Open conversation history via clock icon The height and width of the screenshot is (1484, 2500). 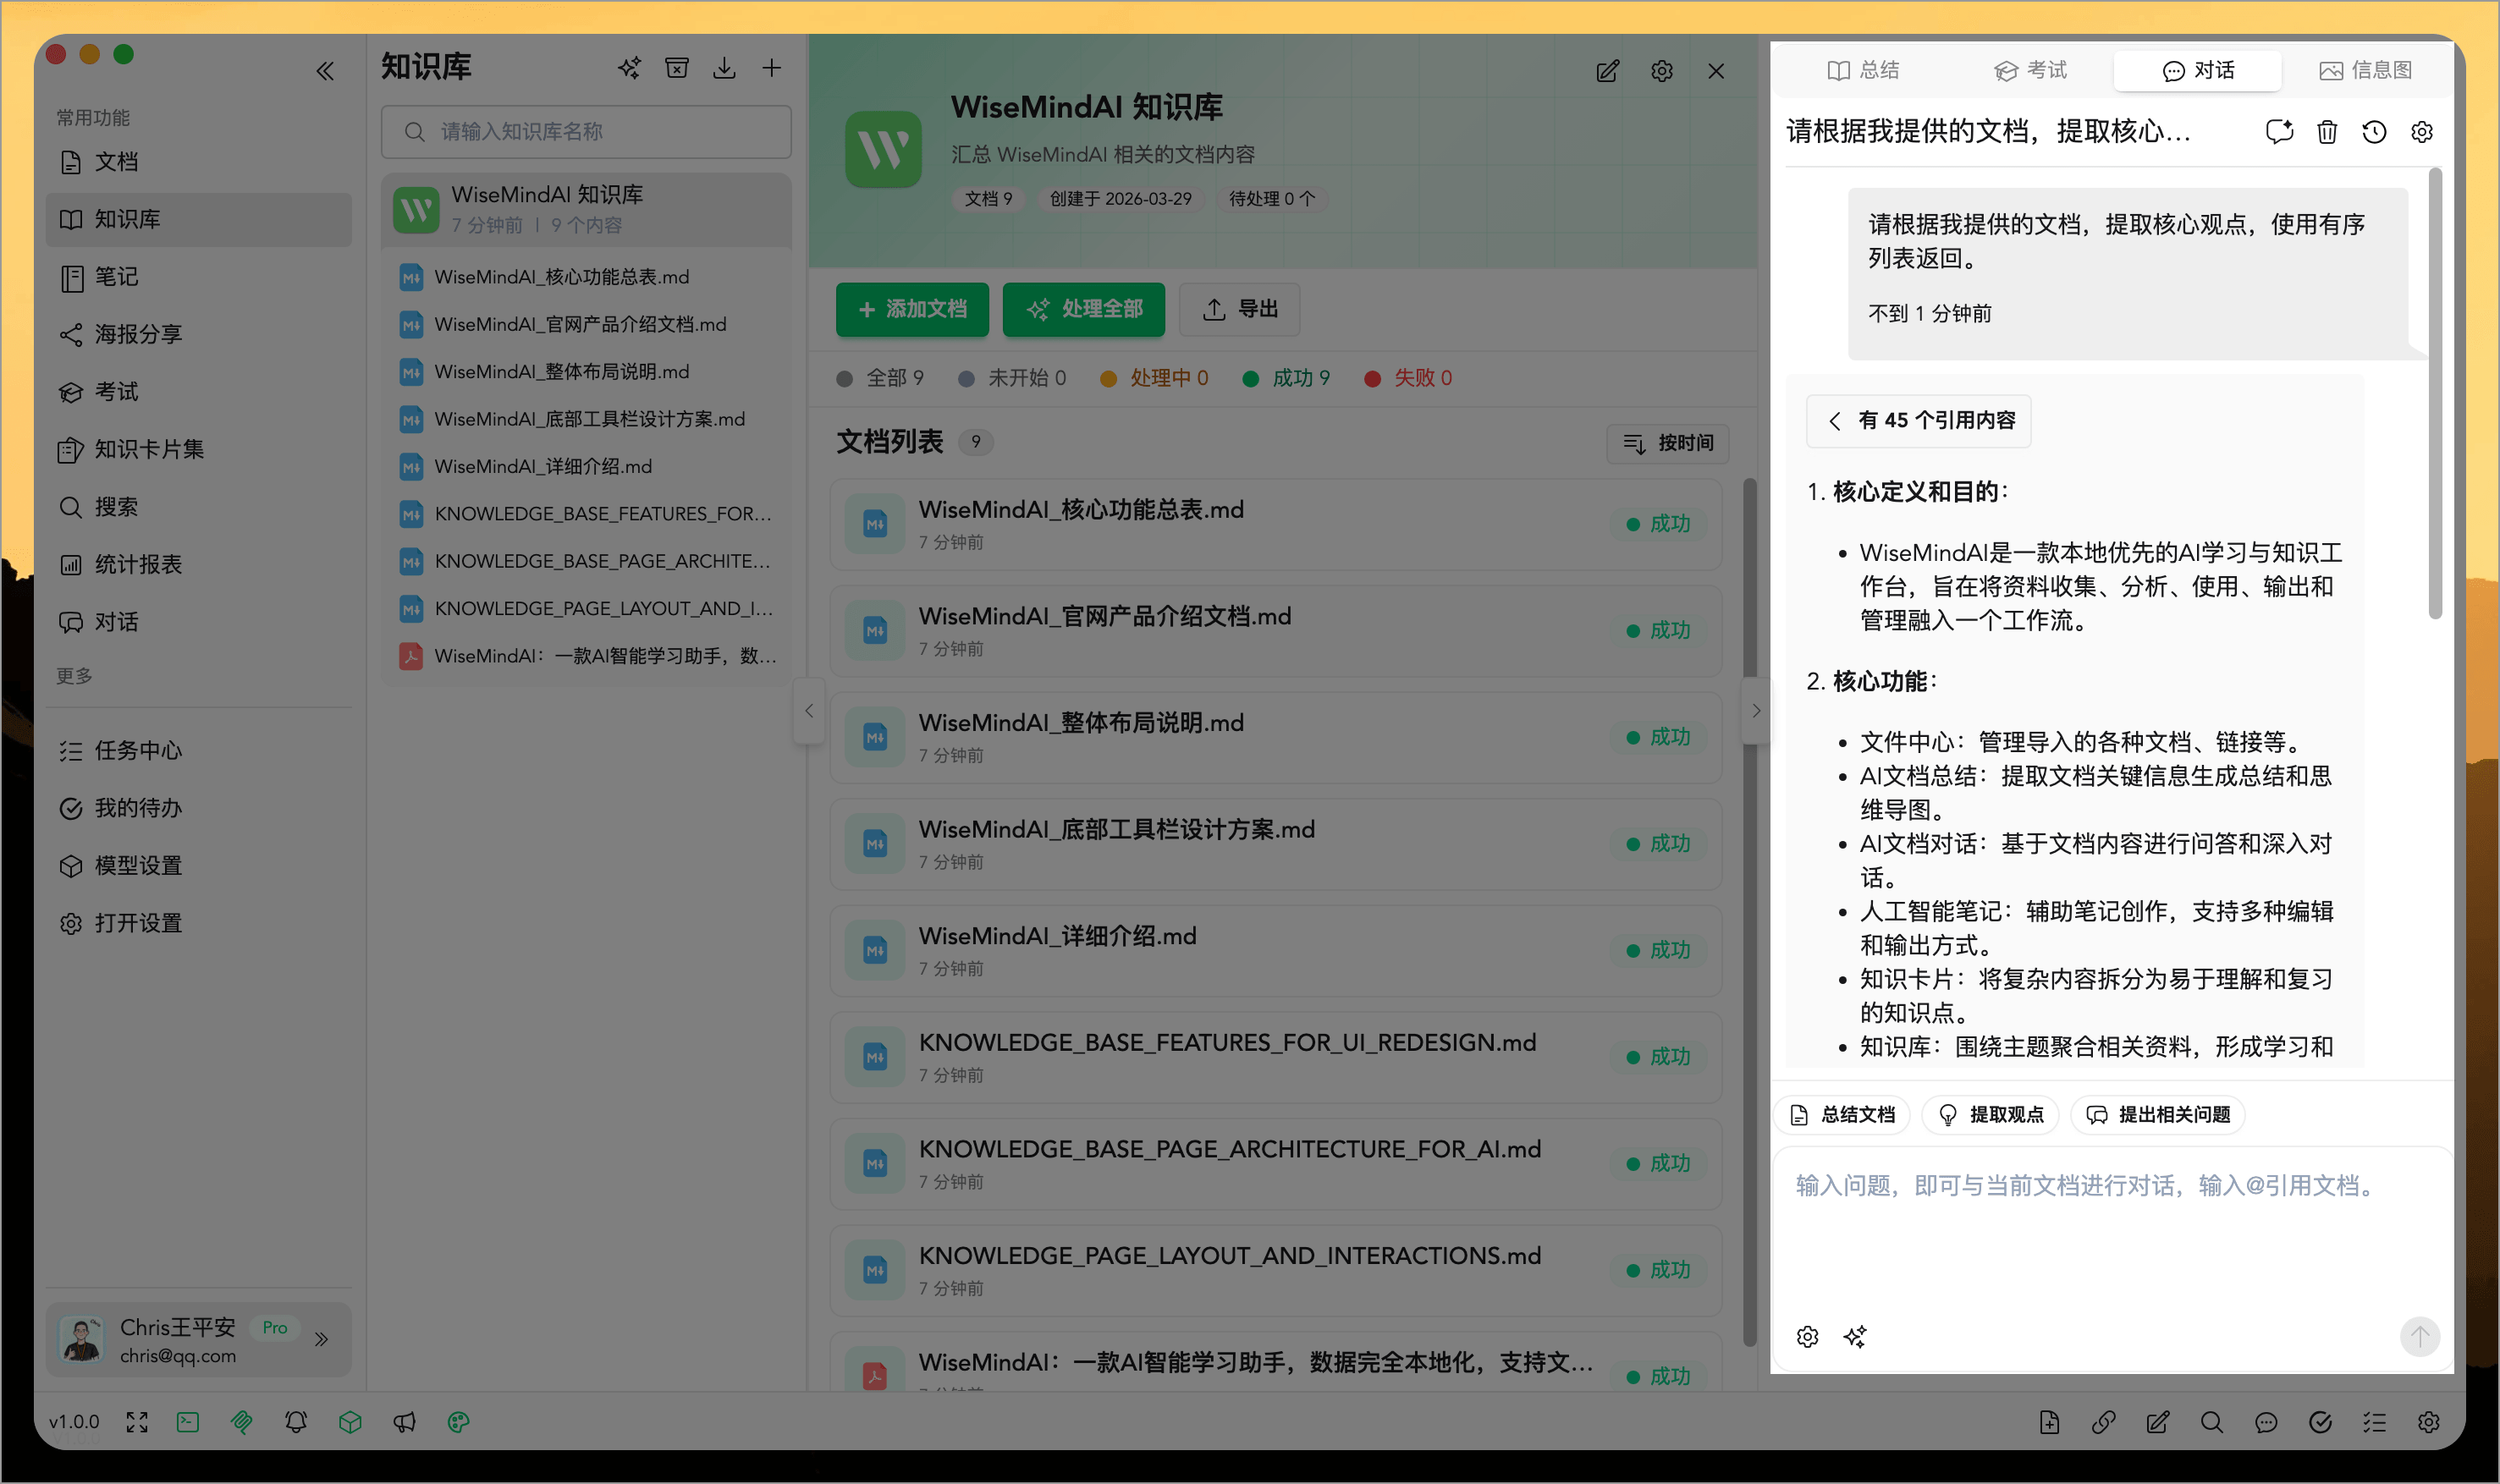click(x=2374, y=131)
